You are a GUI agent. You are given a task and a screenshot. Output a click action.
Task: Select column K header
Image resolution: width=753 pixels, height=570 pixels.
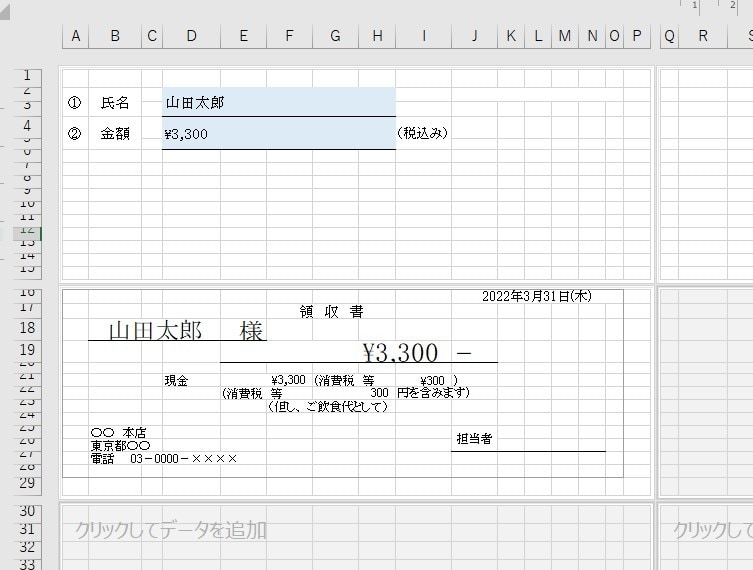pyautogui.click(x=511, y=36)
